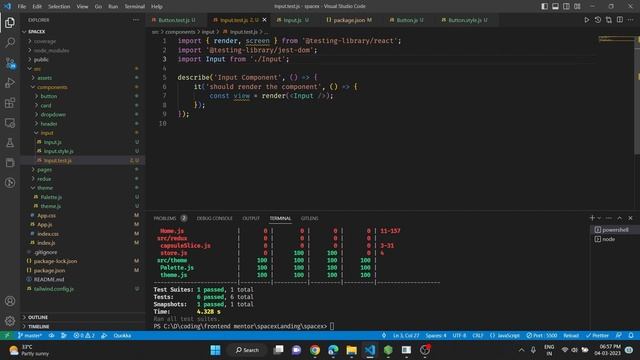Toggle secondary side bar layout icon
The width and height of the screenshot is (640, 360).
pos(567,6)
